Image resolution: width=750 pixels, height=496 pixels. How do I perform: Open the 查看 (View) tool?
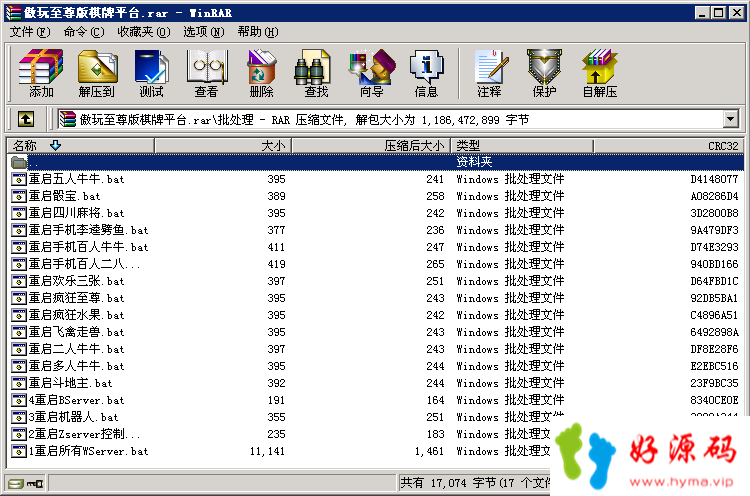tap(207, 73)
